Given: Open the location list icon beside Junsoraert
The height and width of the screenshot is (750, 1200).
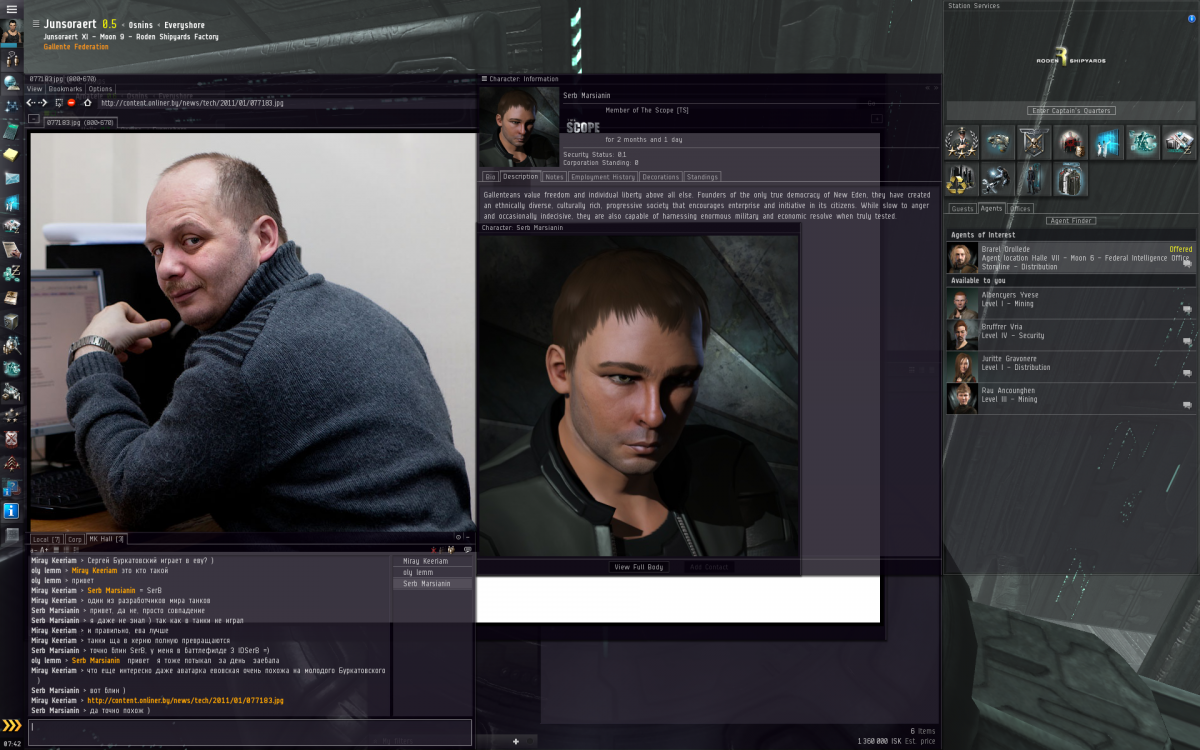Looking at the screenshot, I should pyautogui.click(x=36, y=23).
